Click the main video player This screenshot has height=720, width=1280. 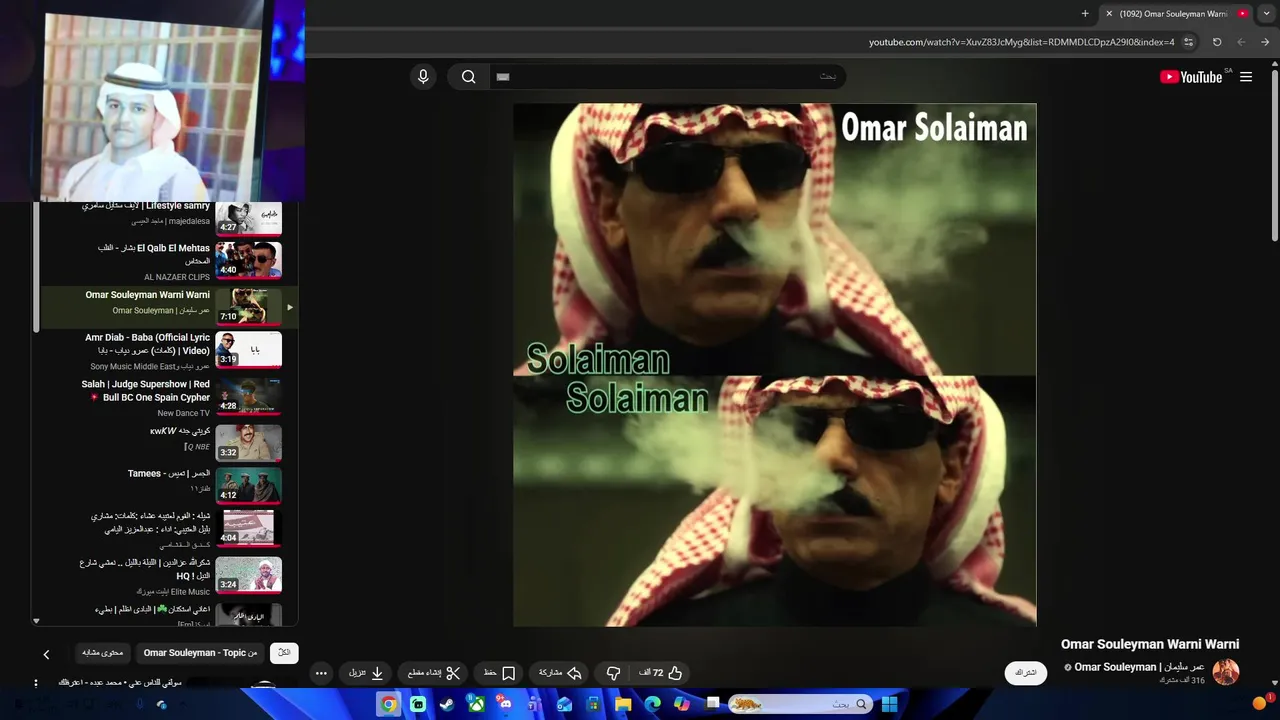point(775,365)
